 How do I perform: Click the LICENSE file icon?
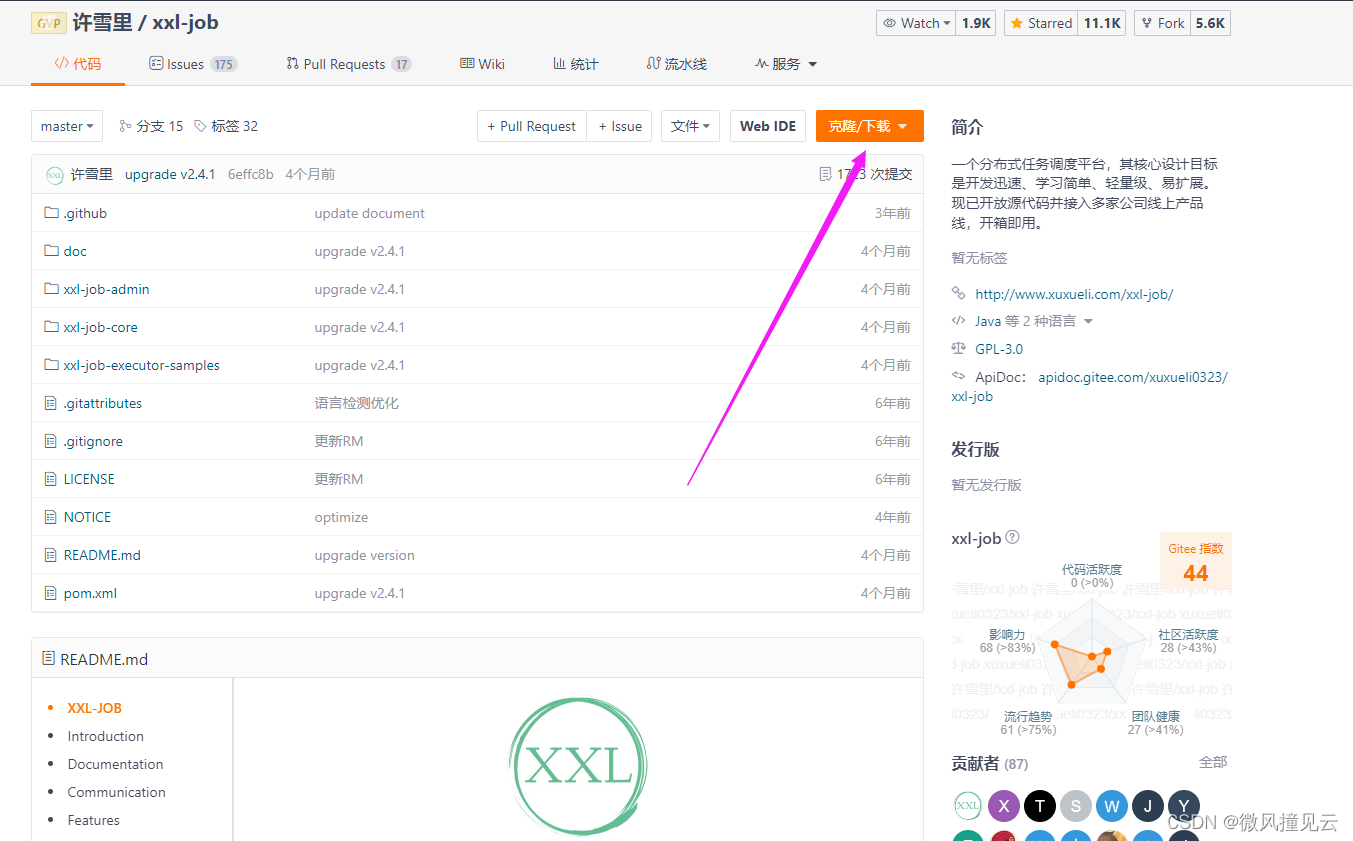coord(51,479)
